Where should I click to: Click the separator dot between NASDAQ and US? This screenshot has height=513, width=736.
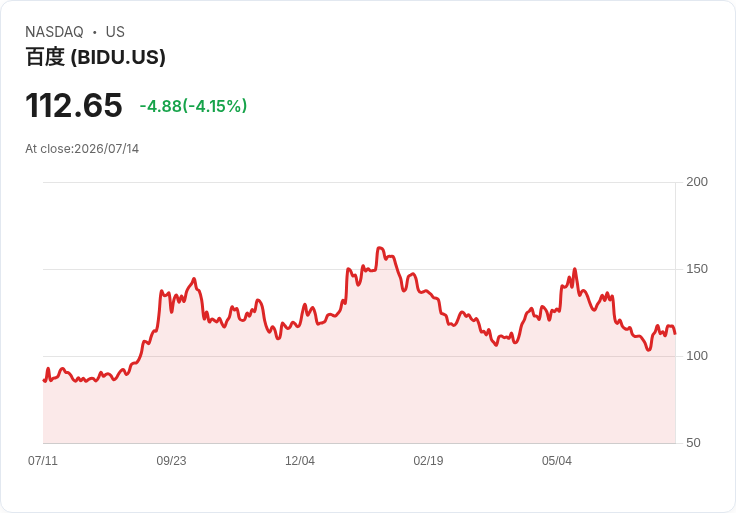click(x=94, y=32)
